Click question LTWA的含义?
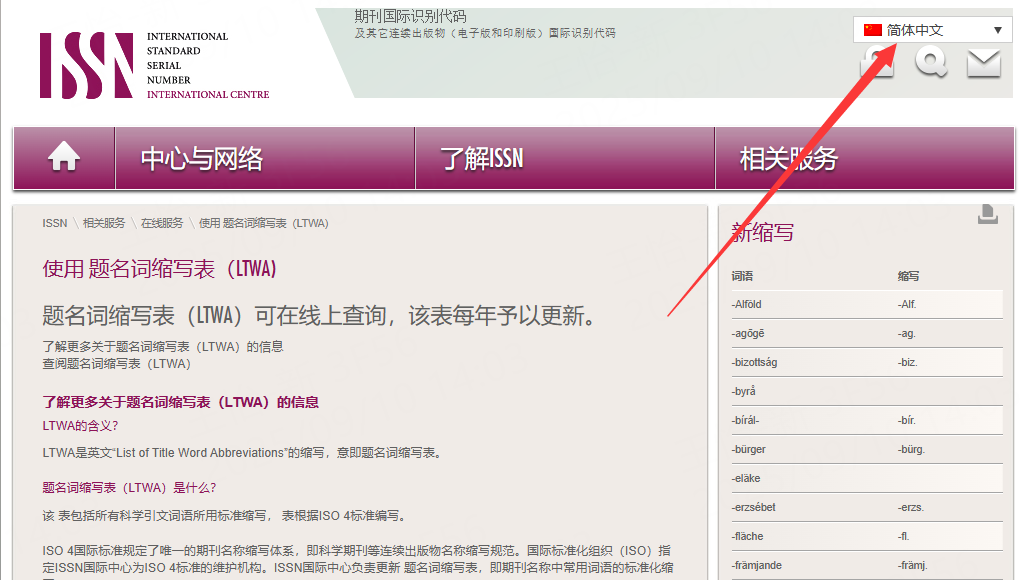 (80, 426)
